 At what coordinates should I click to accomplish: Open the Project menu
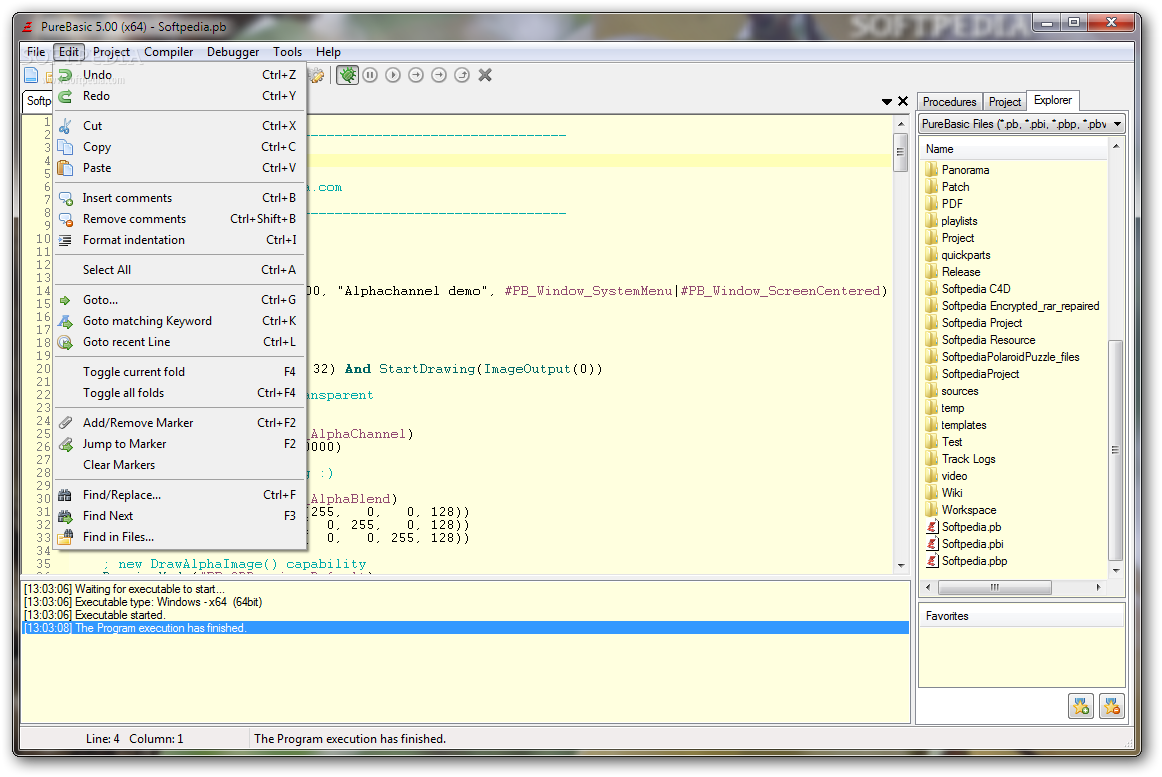(111, 52)
